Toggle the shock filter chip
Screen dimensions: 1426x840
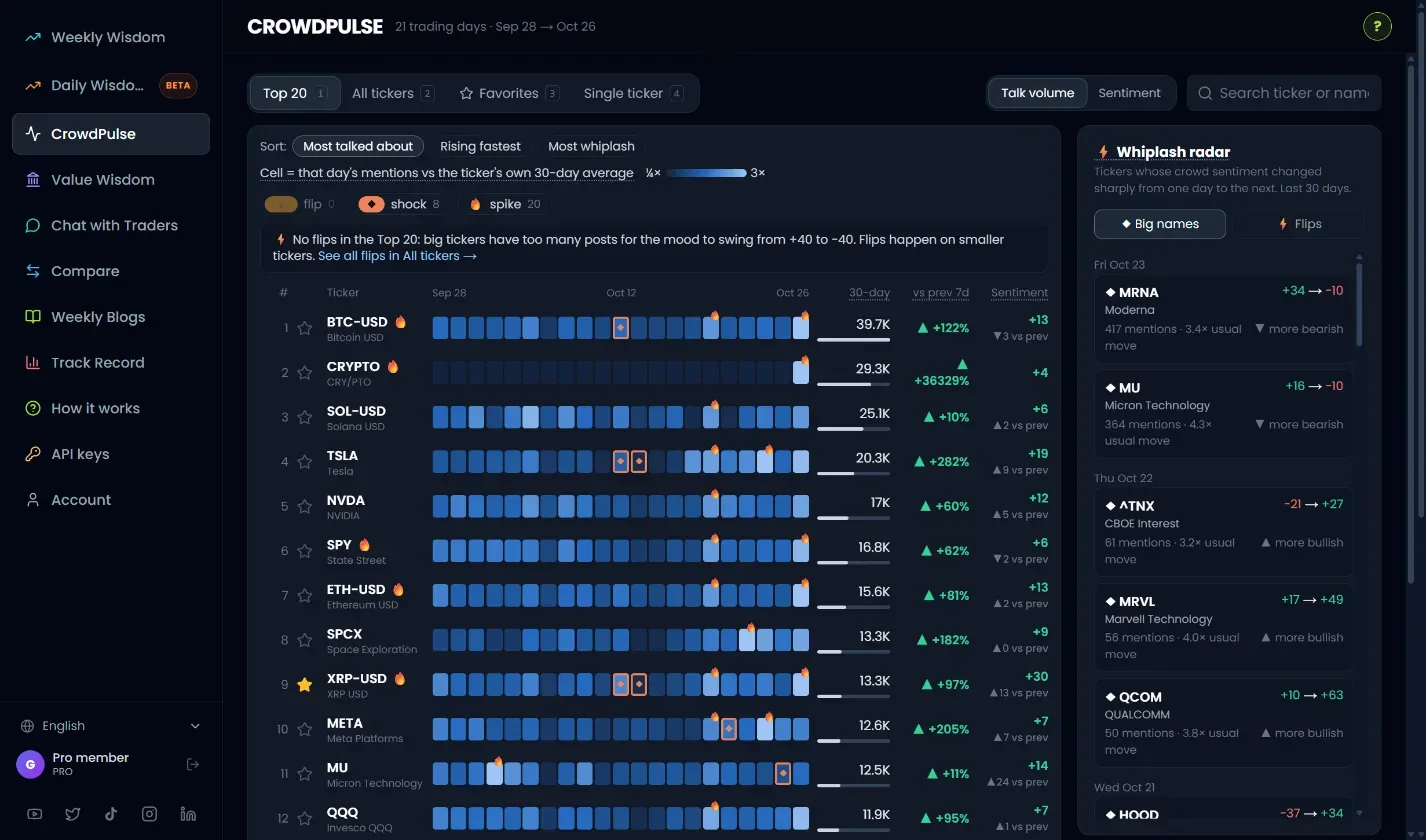click(402, 204)
